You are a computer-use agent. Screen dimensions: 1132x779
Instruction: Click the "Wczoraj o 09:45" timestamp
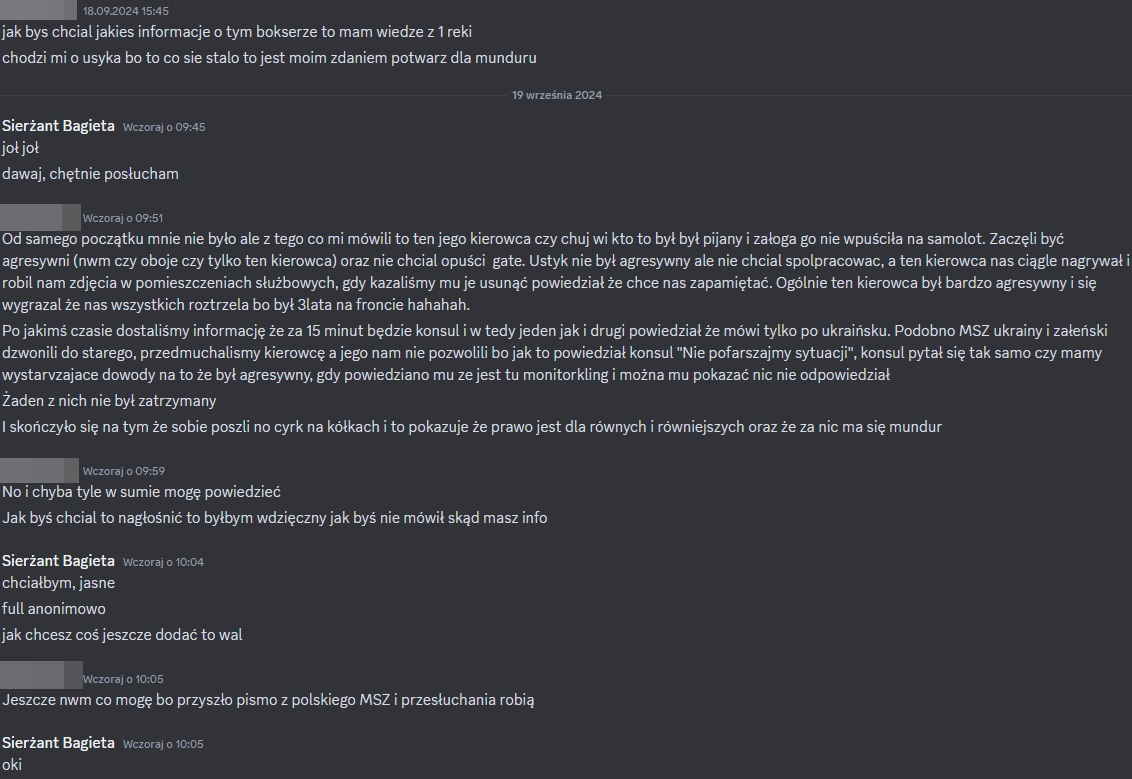[164, 127]
